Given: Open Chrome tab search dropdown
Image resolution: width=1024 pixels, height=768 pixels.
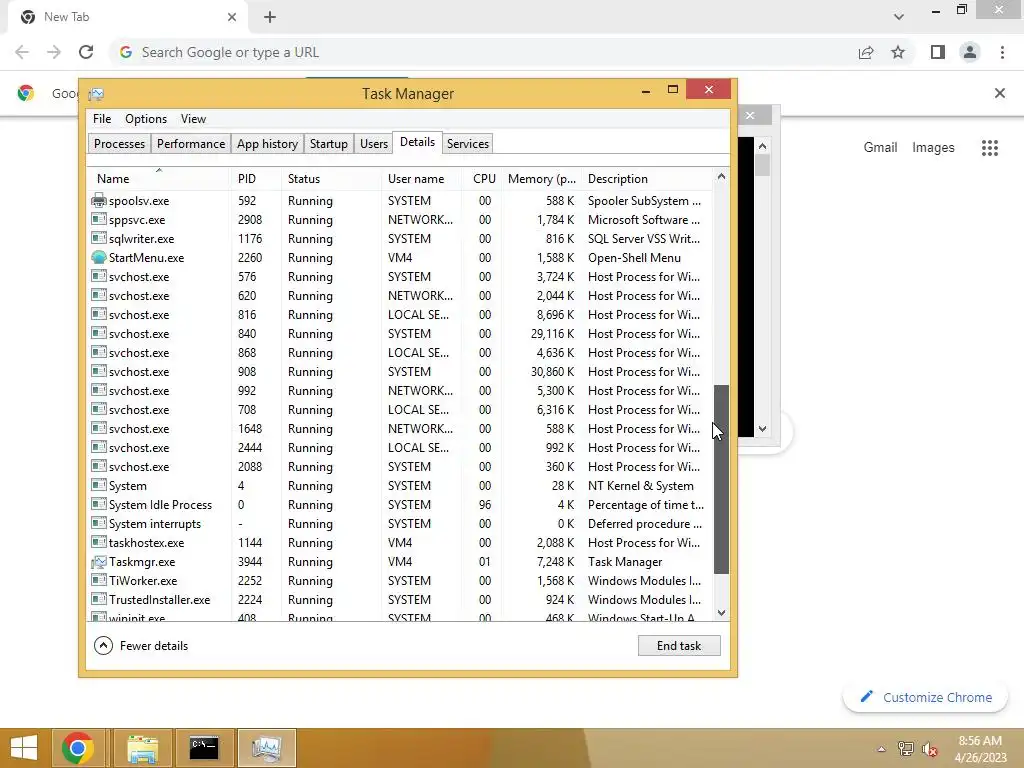Looking at the screenshot, I should tap(899, 17).
